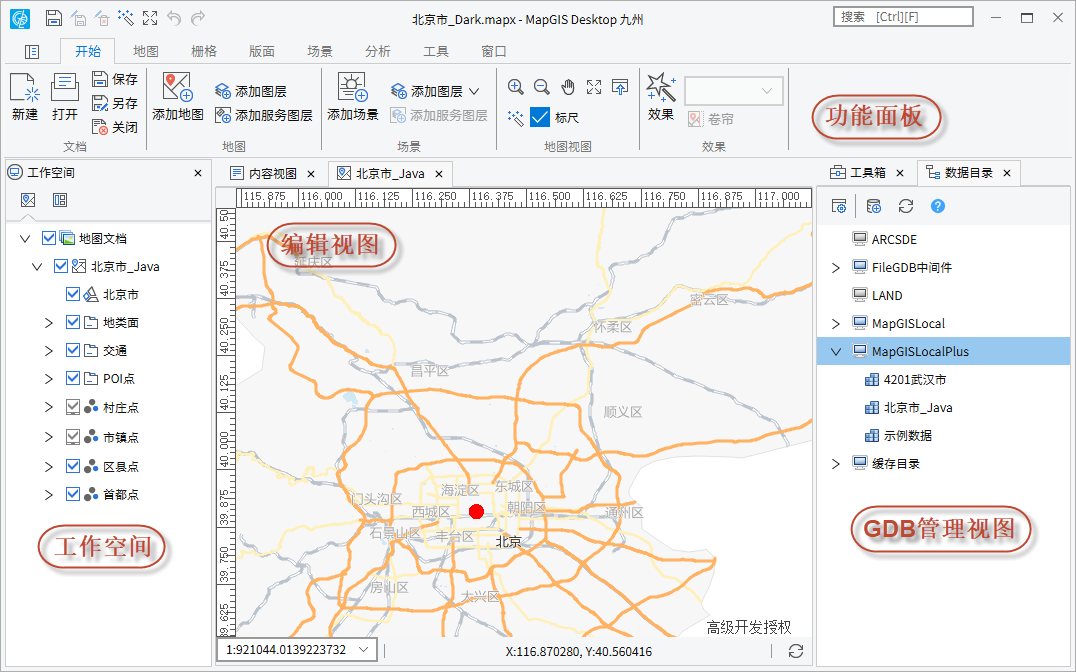Open the 分析 ribbon tab
The image size is (1076, 672).
tap(377, 51)
